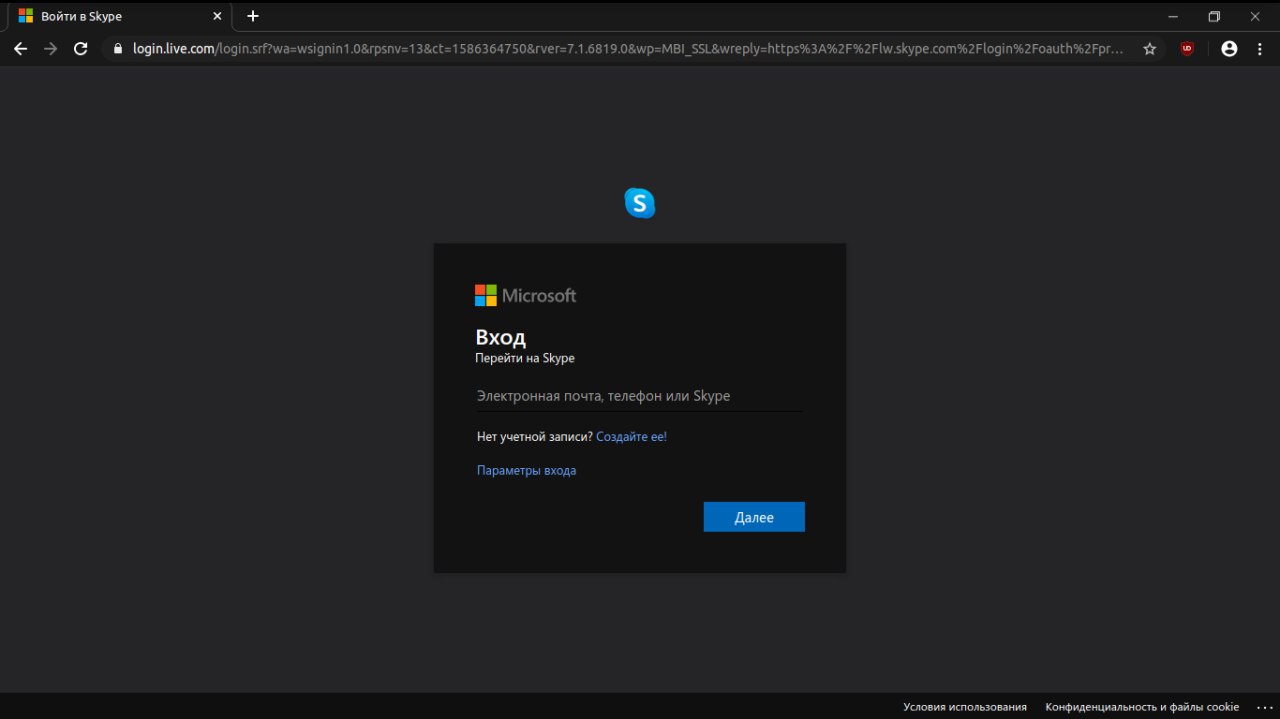The width and height of the screenshot is (1280, 719).
Task: Click the browser forward arrow
Action: pyautogui.click(x=50, y=48)
